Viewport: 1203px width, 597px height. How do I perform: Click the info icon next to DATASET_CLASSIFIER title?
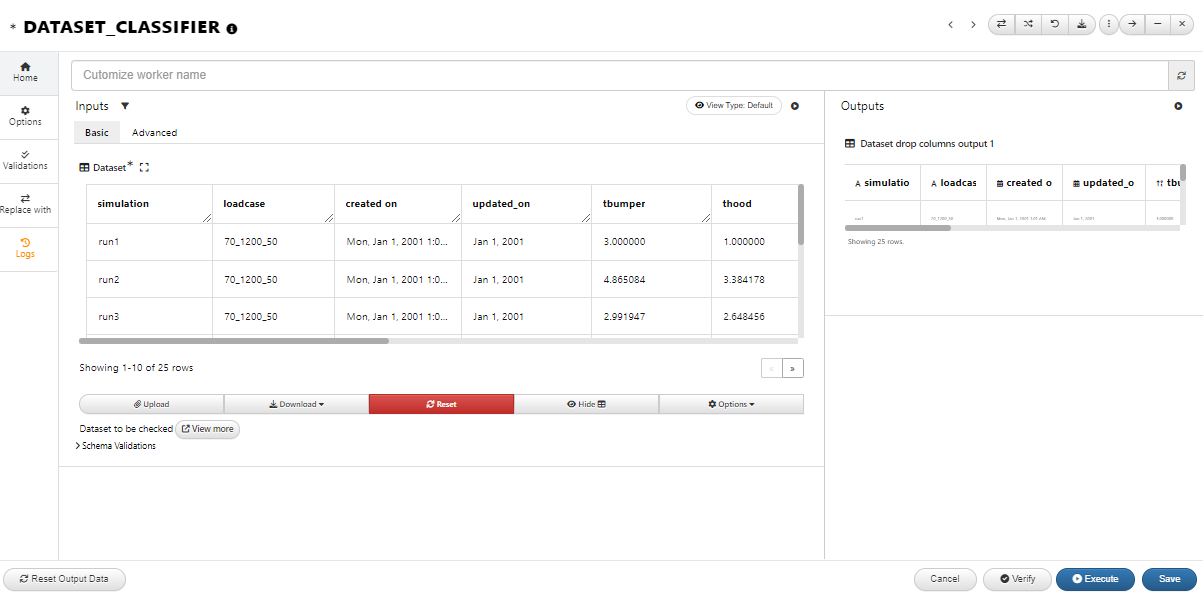232,29
